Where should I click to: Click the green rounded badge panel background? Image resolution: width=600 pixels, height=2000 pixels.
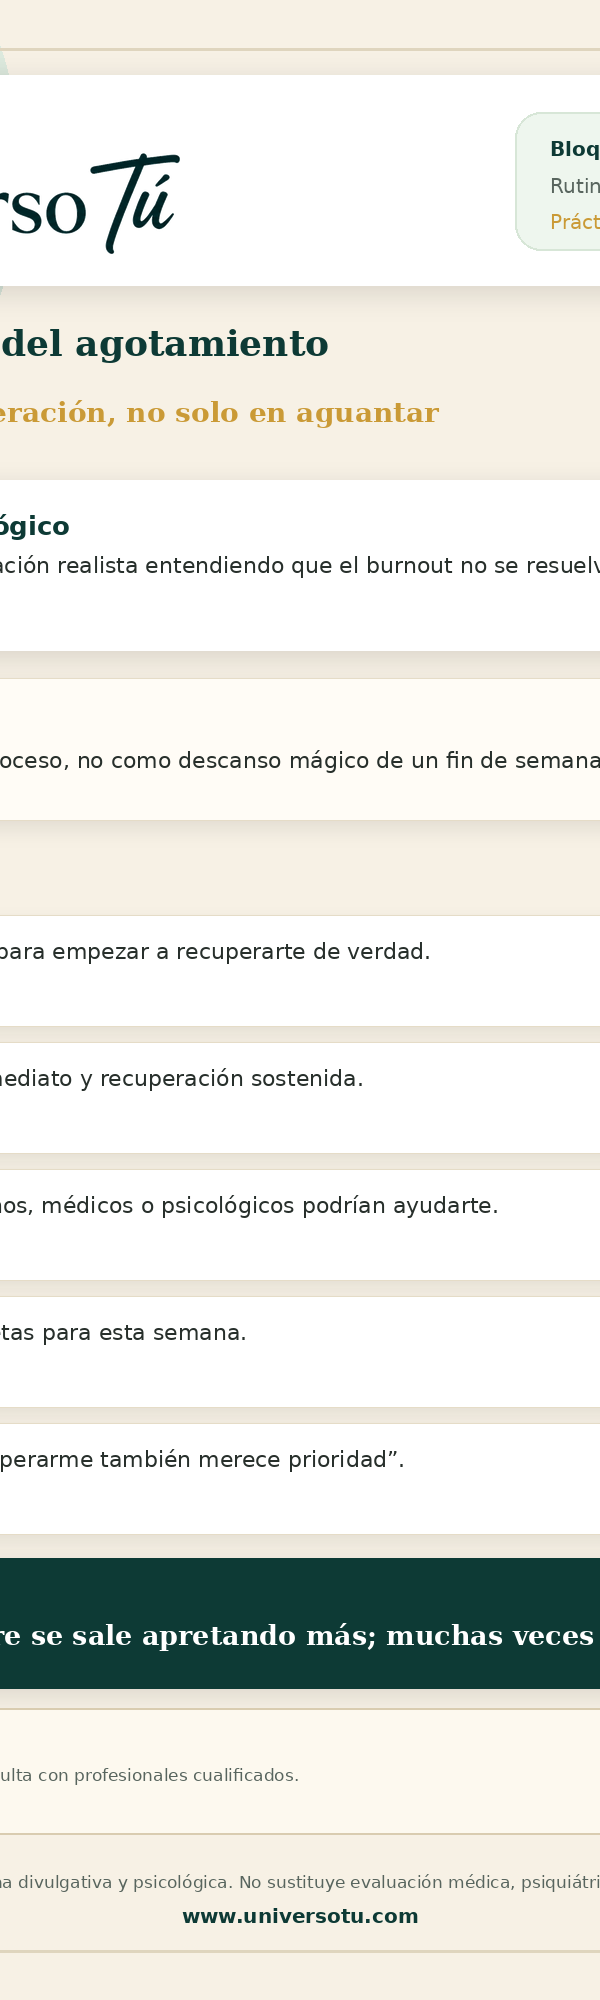(x=558, y=181)
